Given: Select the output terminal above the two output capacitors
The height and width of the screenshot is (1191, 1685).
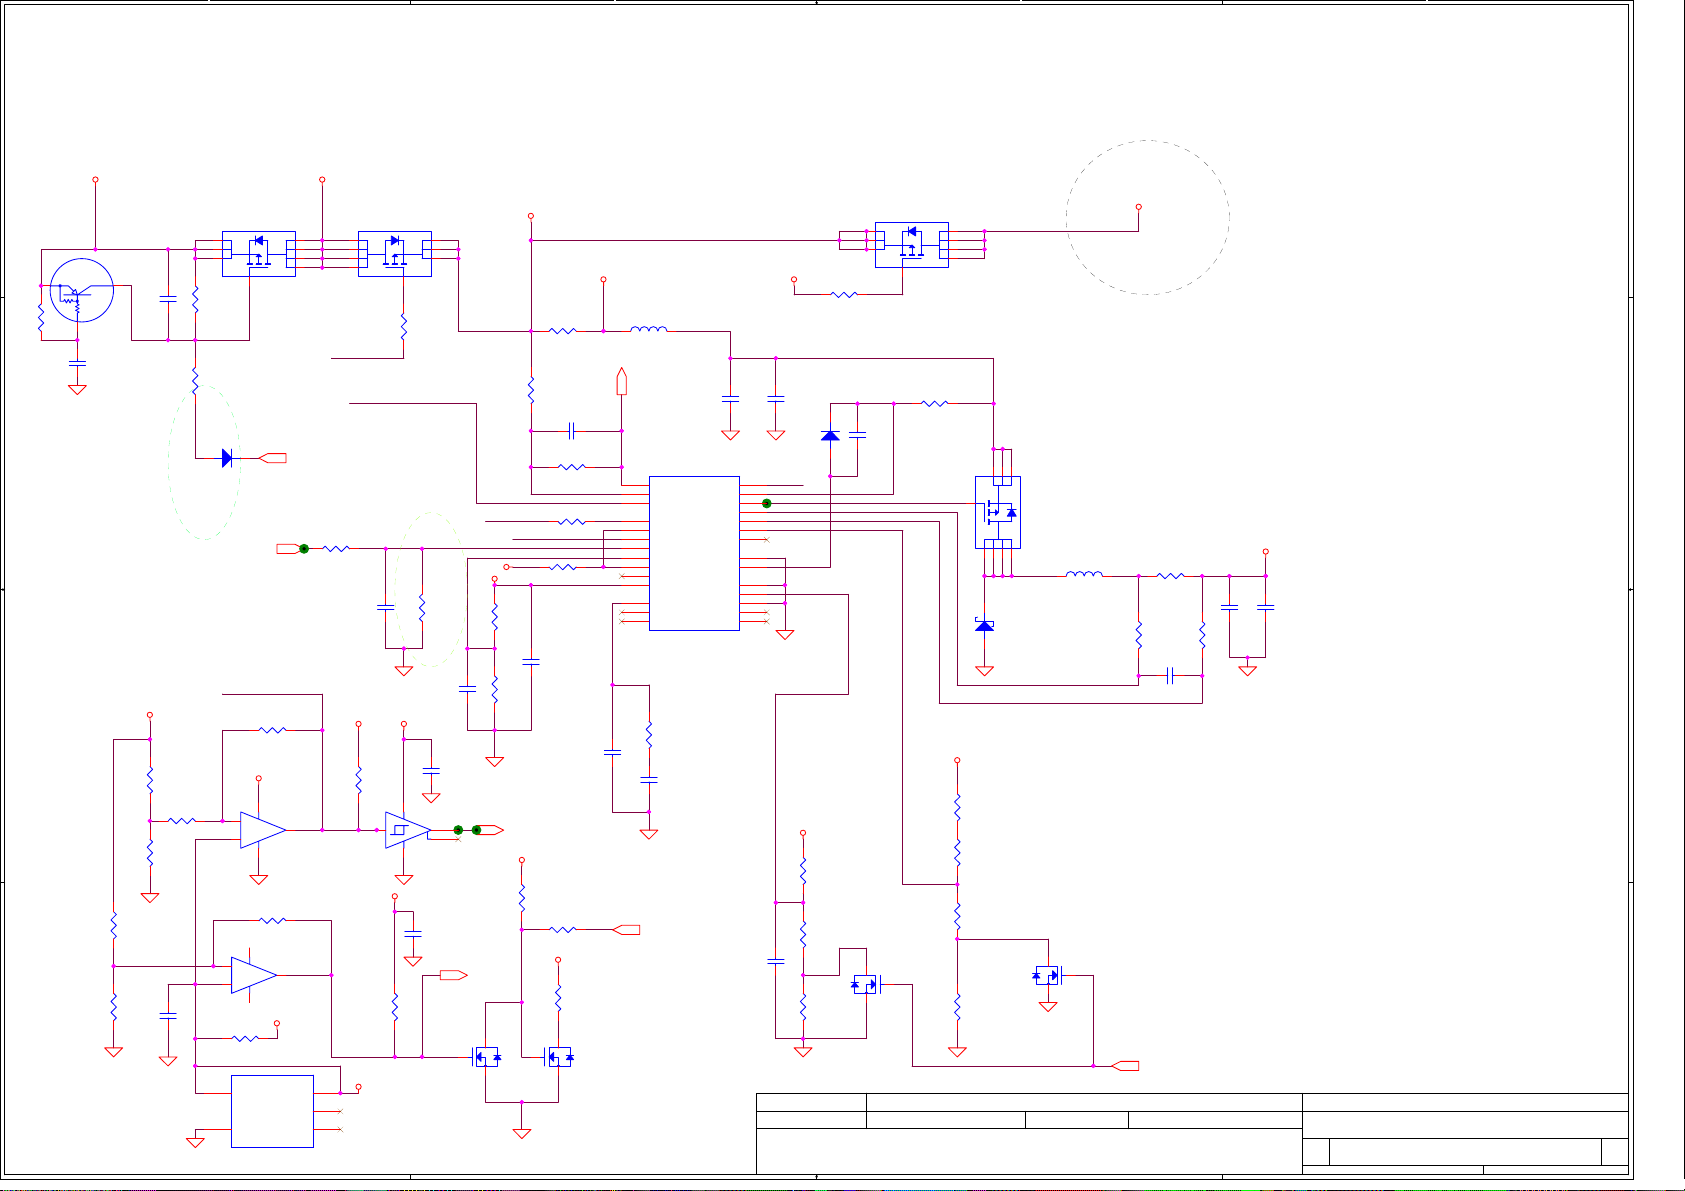Looking at the screenshot, I should [1265, 551].
